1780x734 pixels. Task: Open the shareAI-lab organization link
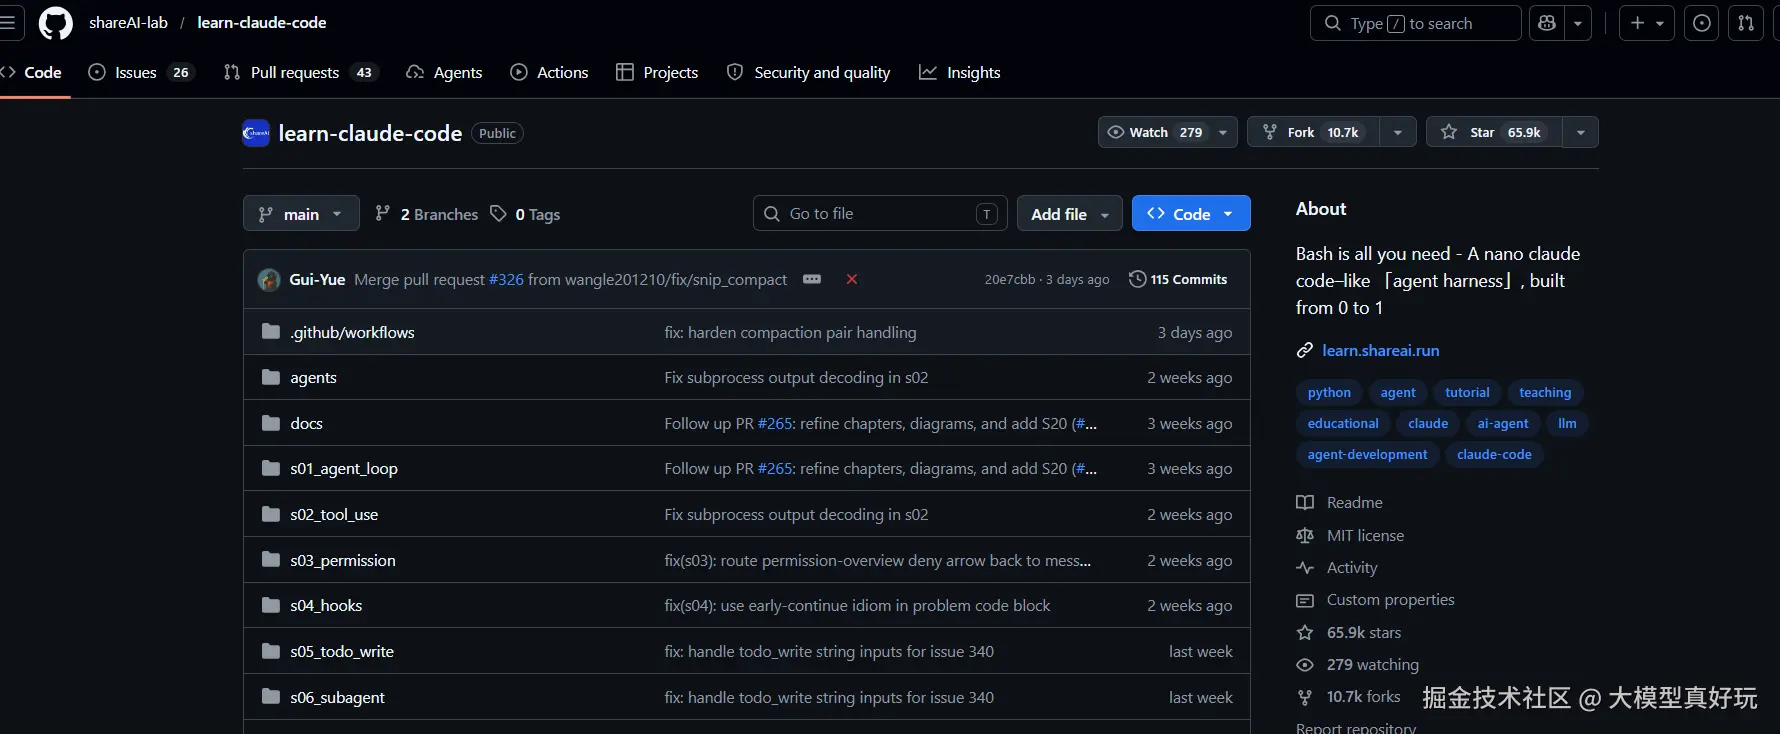coord(128,23)
